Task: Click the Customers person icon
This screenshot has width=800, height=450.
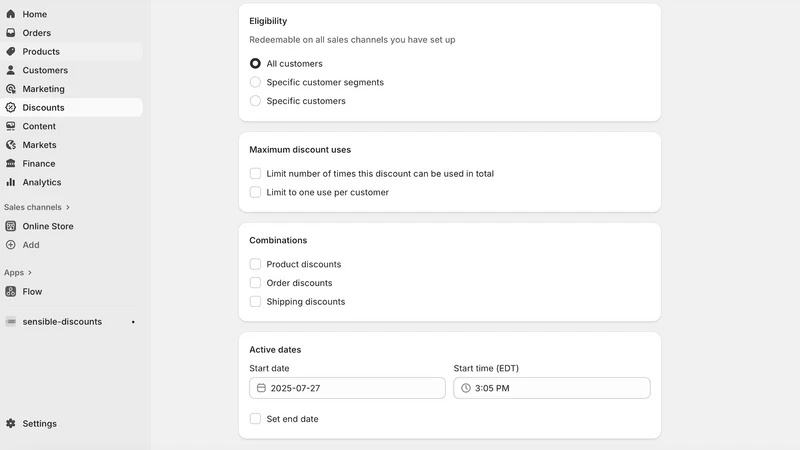Action: (x=11, y=70)
